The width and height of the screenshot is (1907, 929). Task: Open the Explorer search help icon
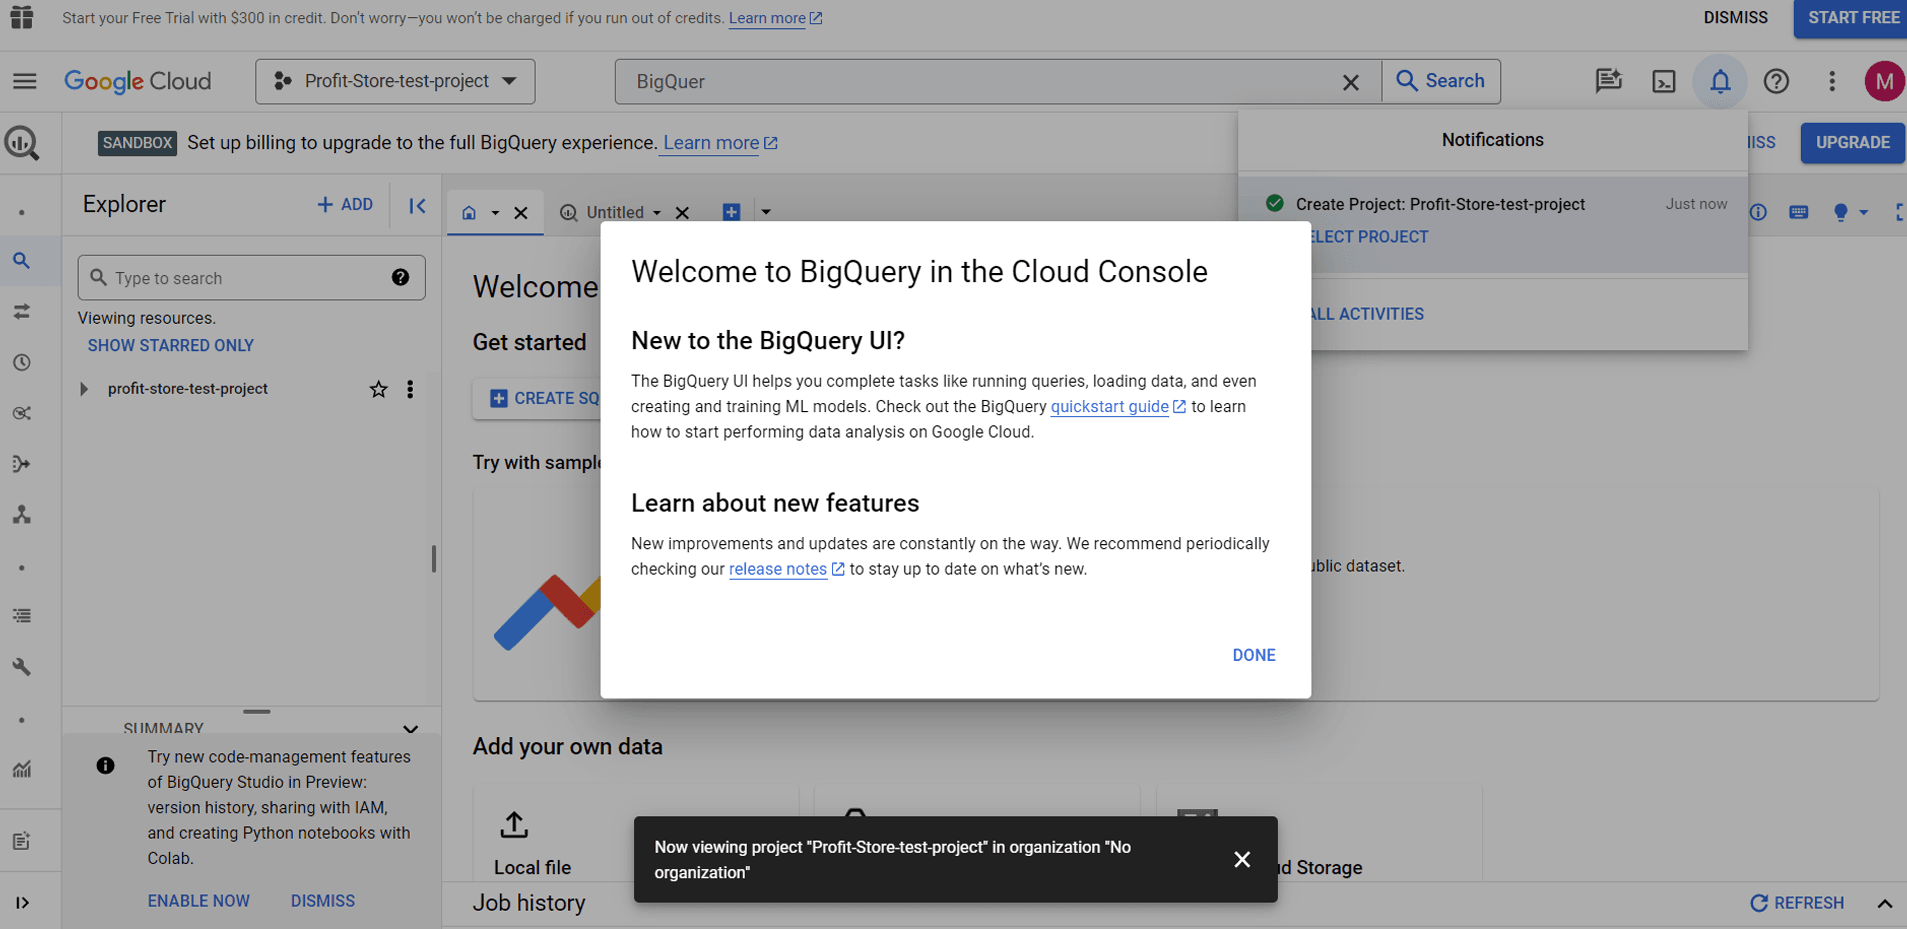[x=400, y=278]
